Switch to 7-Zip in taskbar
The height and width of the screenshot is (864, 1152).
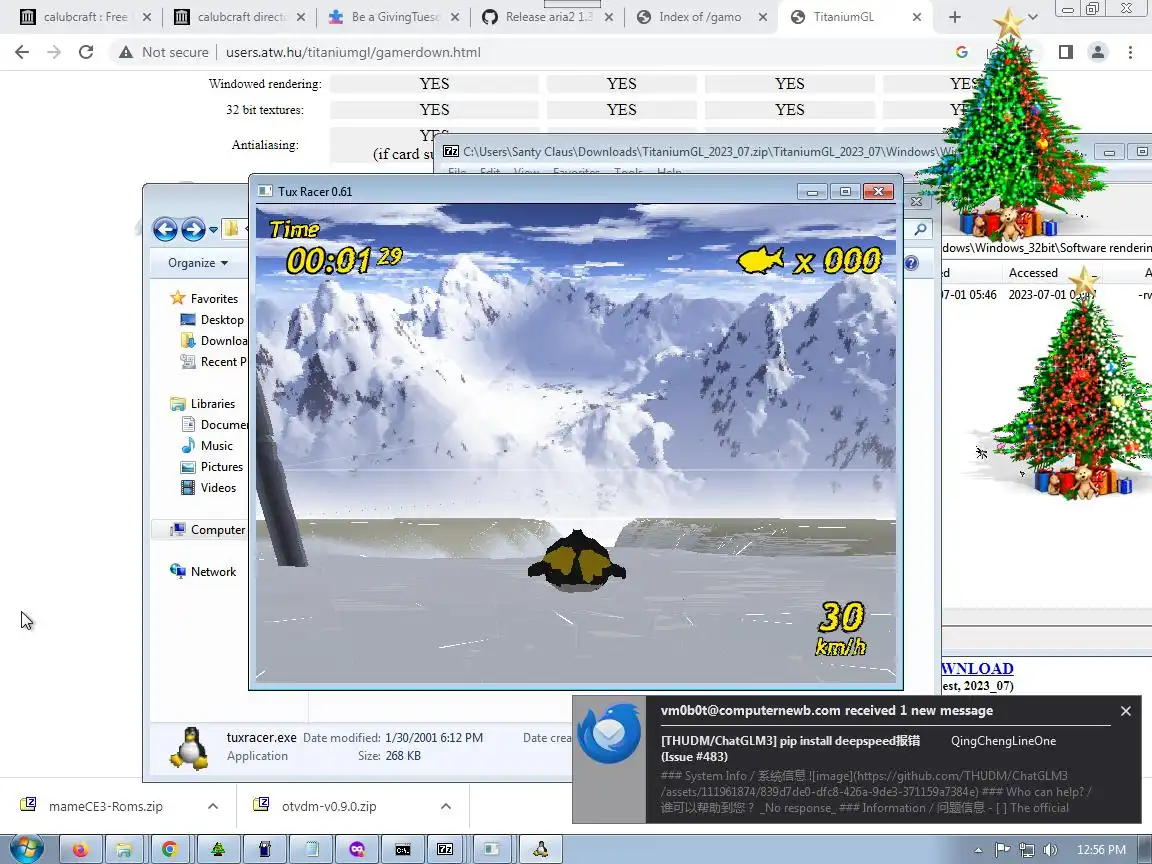pyautogui.click(x=445, y=850)
